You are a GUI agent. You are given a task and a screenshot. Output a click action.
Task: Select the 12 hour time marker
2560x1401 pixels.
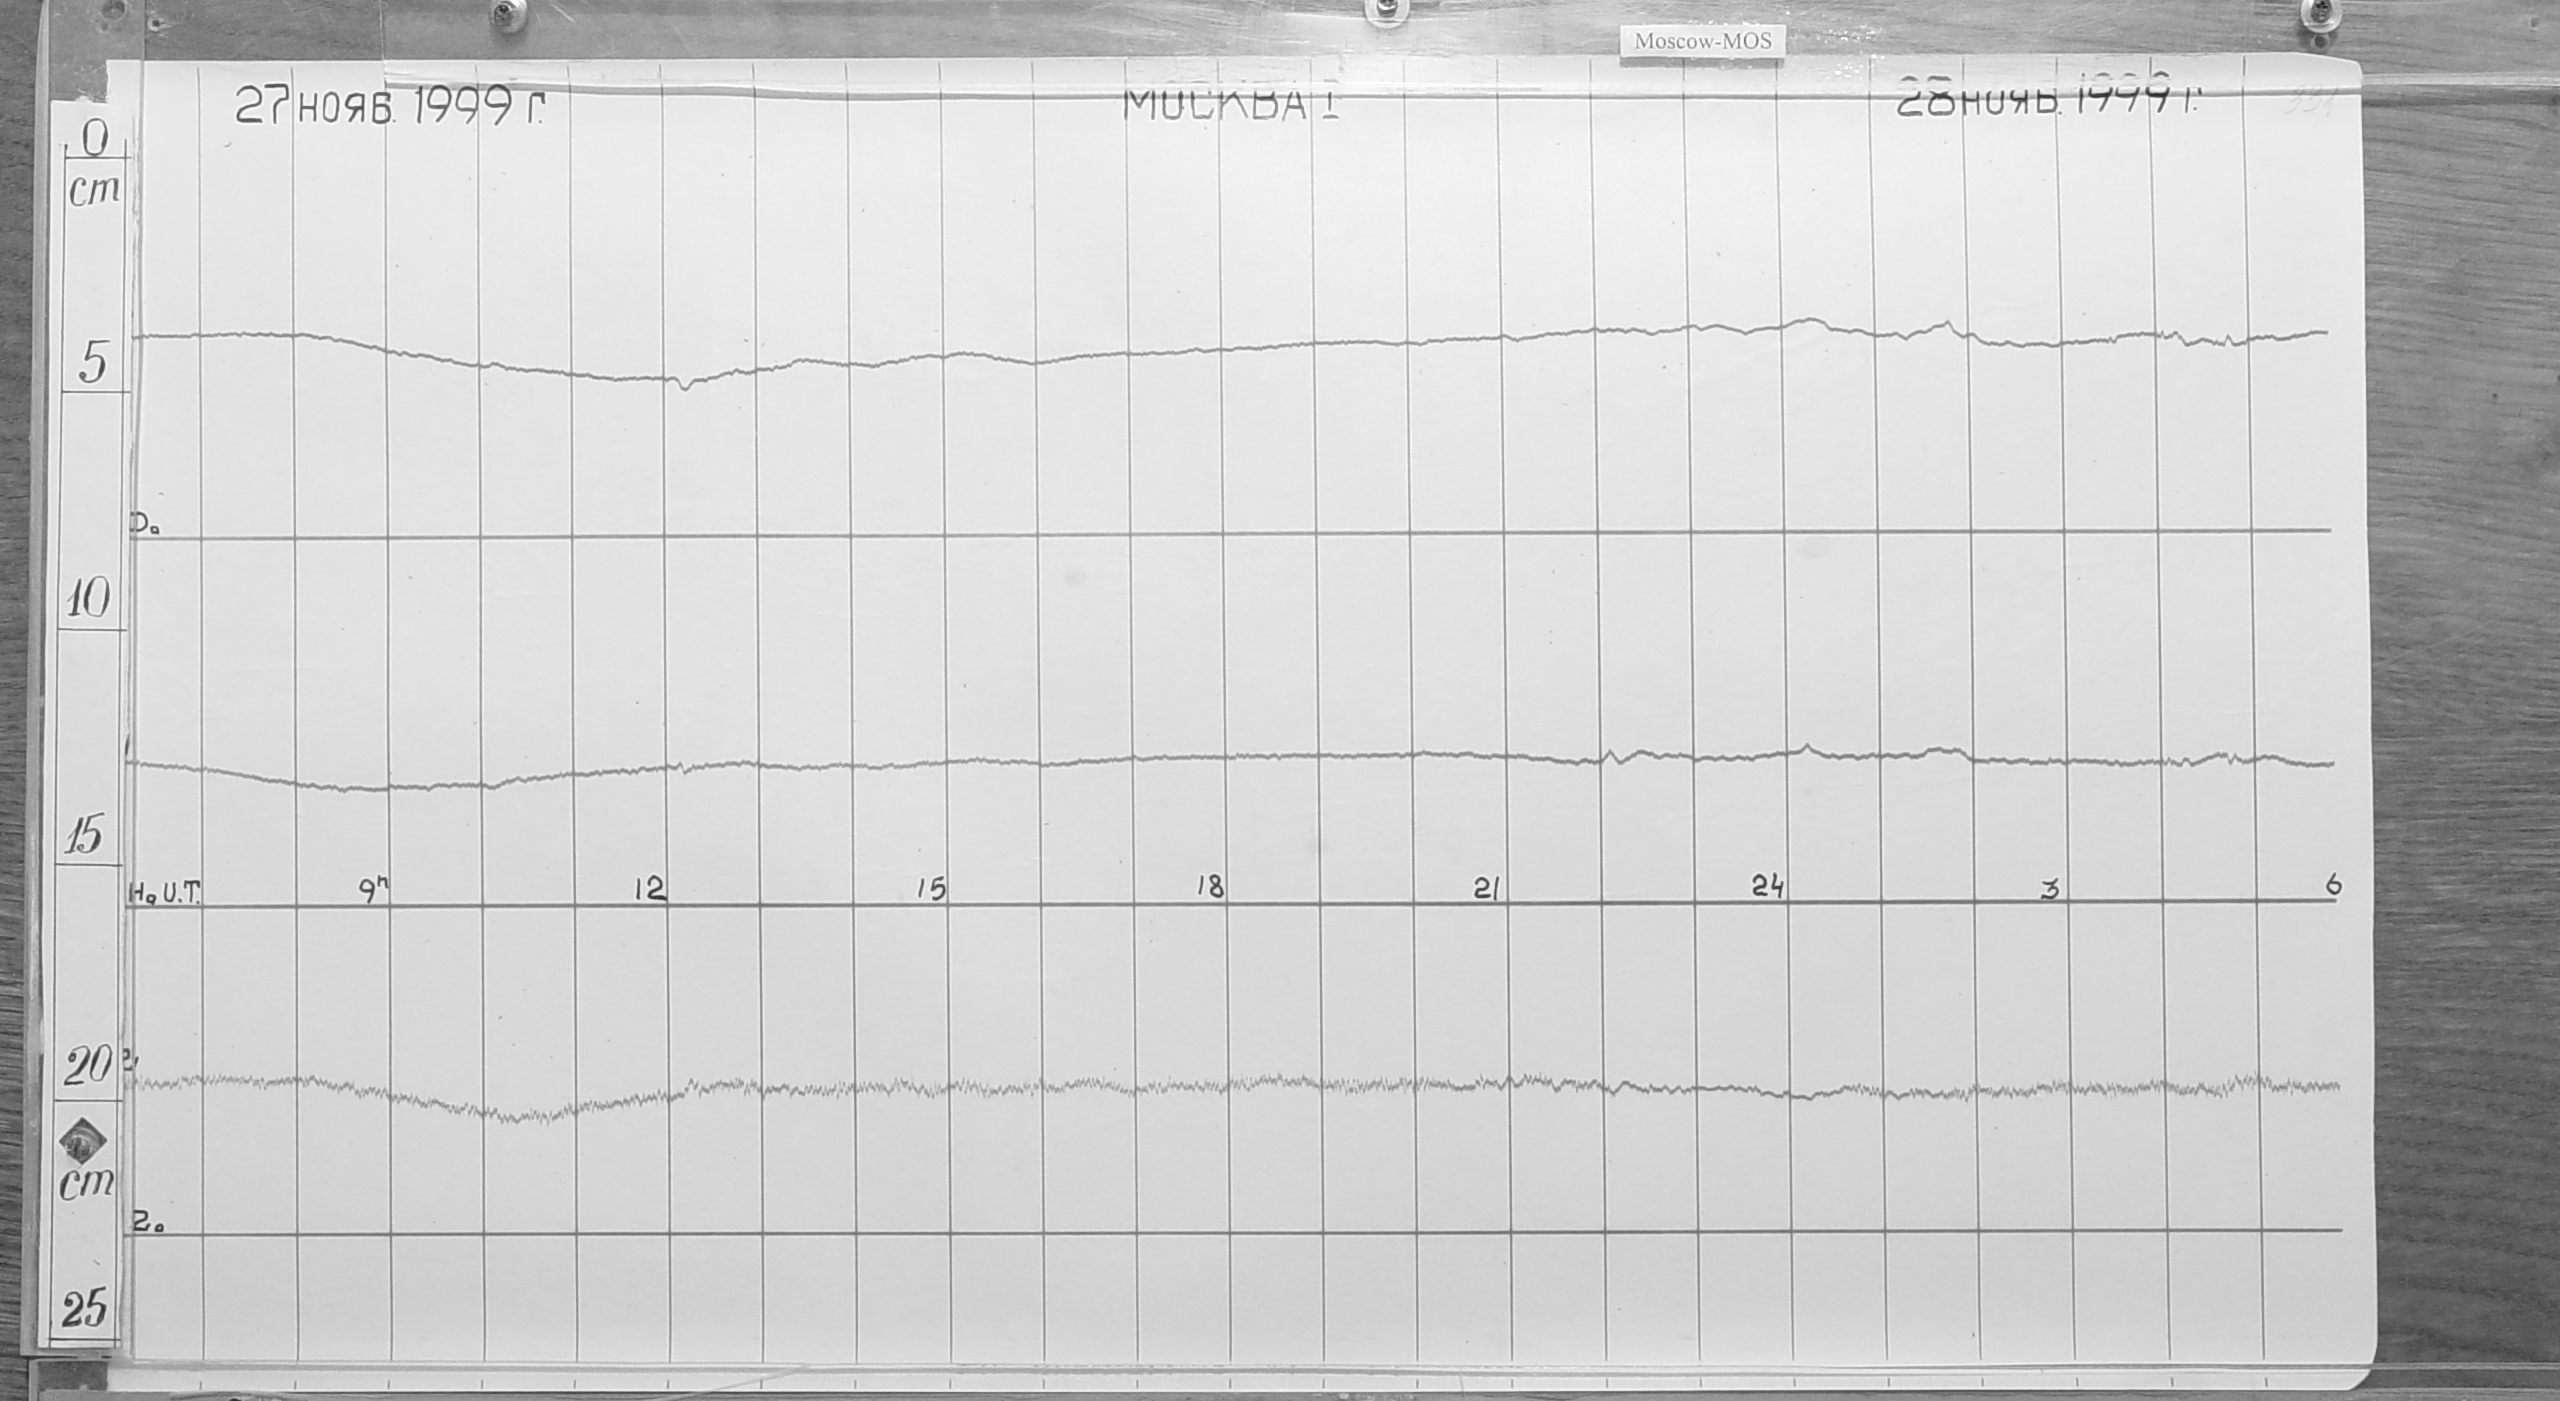click(651, 888)
